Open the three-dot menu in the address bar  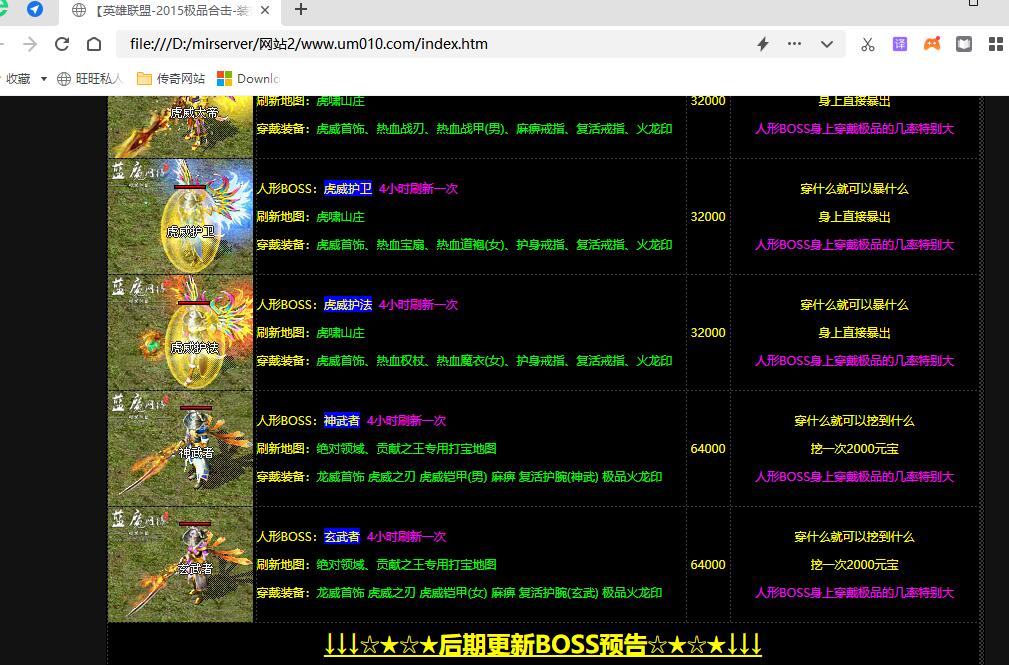795,44
